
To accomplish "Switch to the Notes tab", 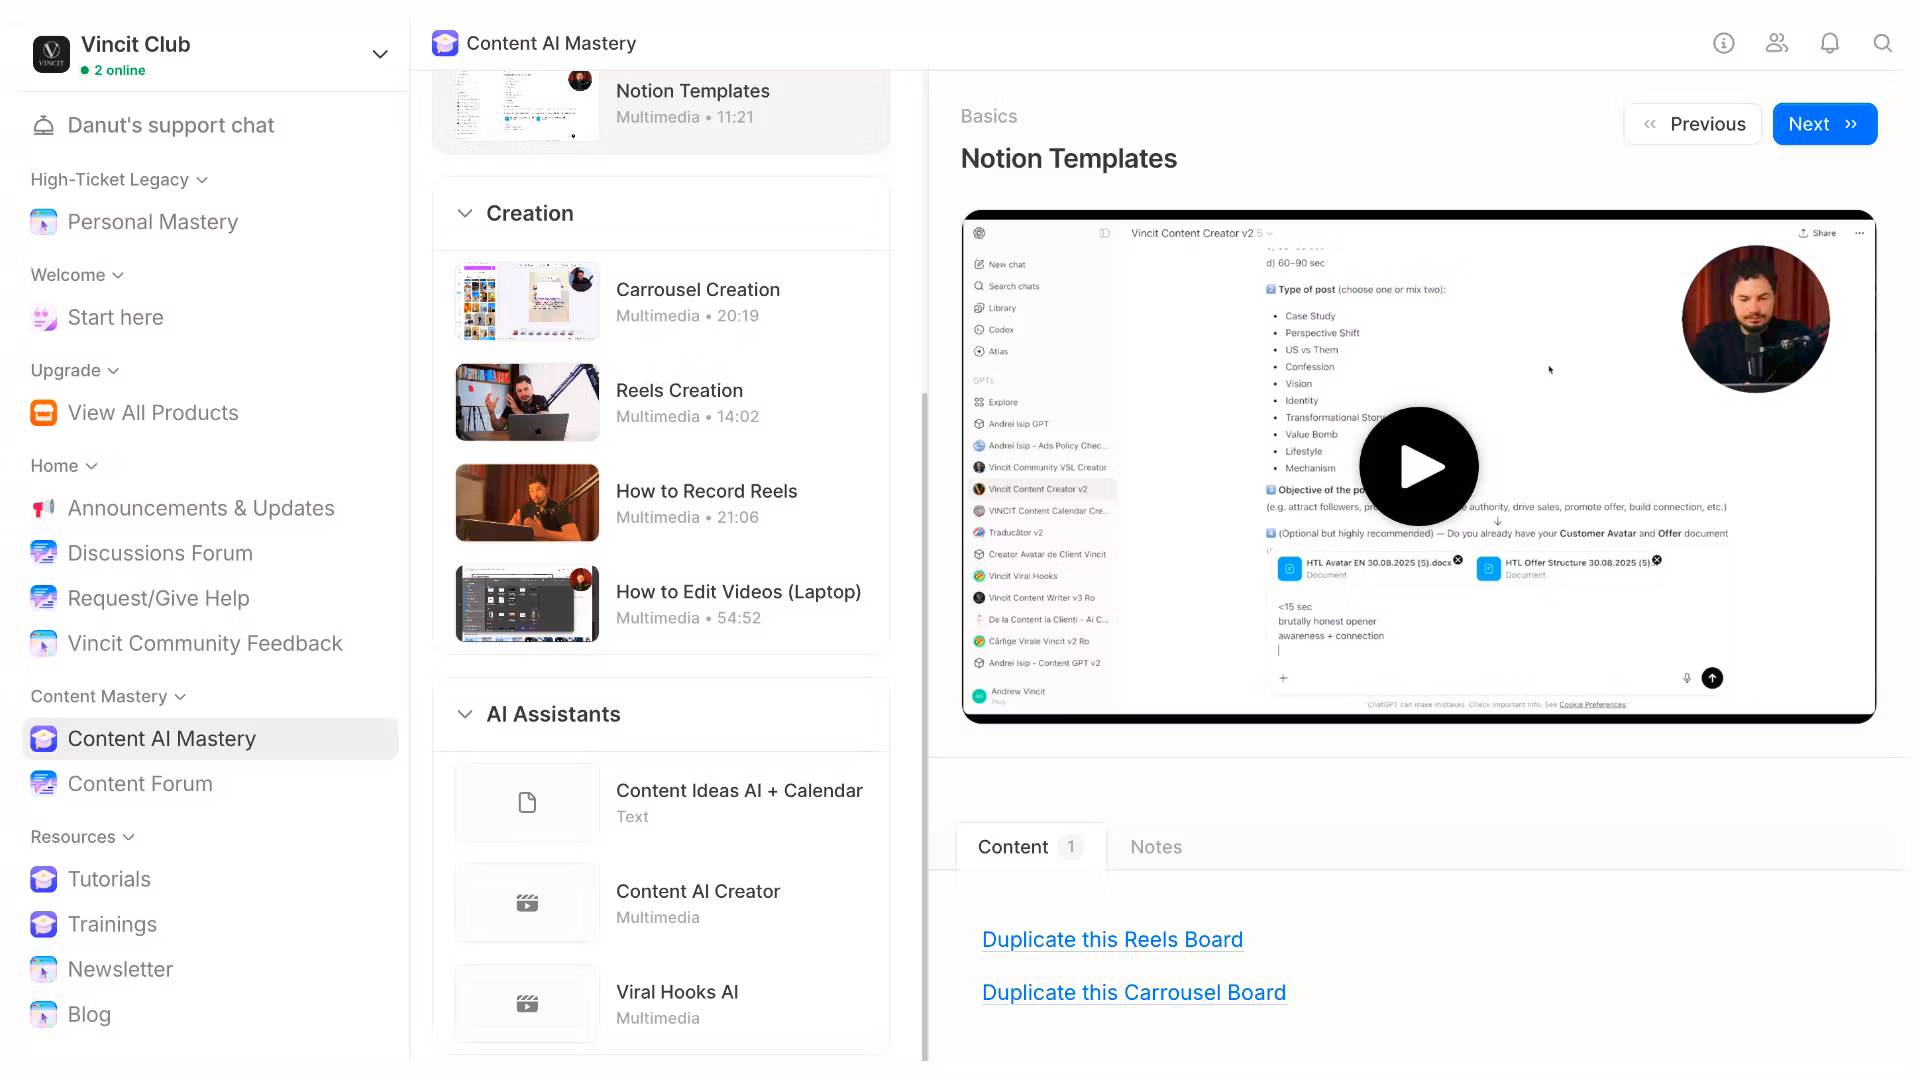I will (x=1155, y=847).
